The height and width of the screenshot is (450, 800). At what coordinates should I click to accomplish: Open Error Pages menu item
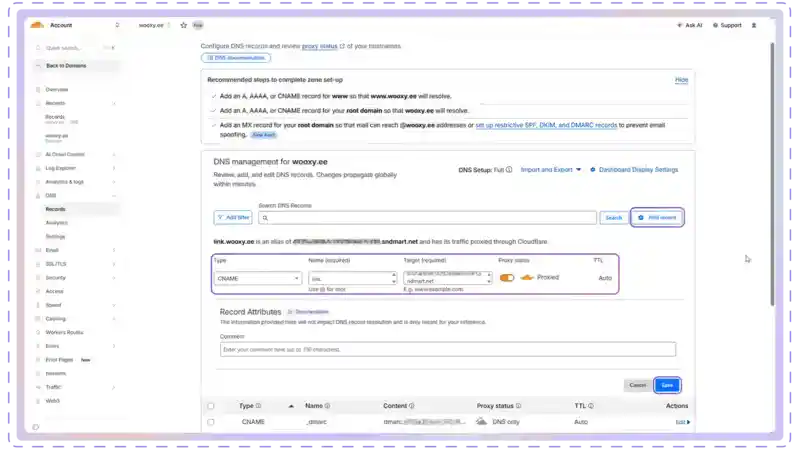coord(59,360)
